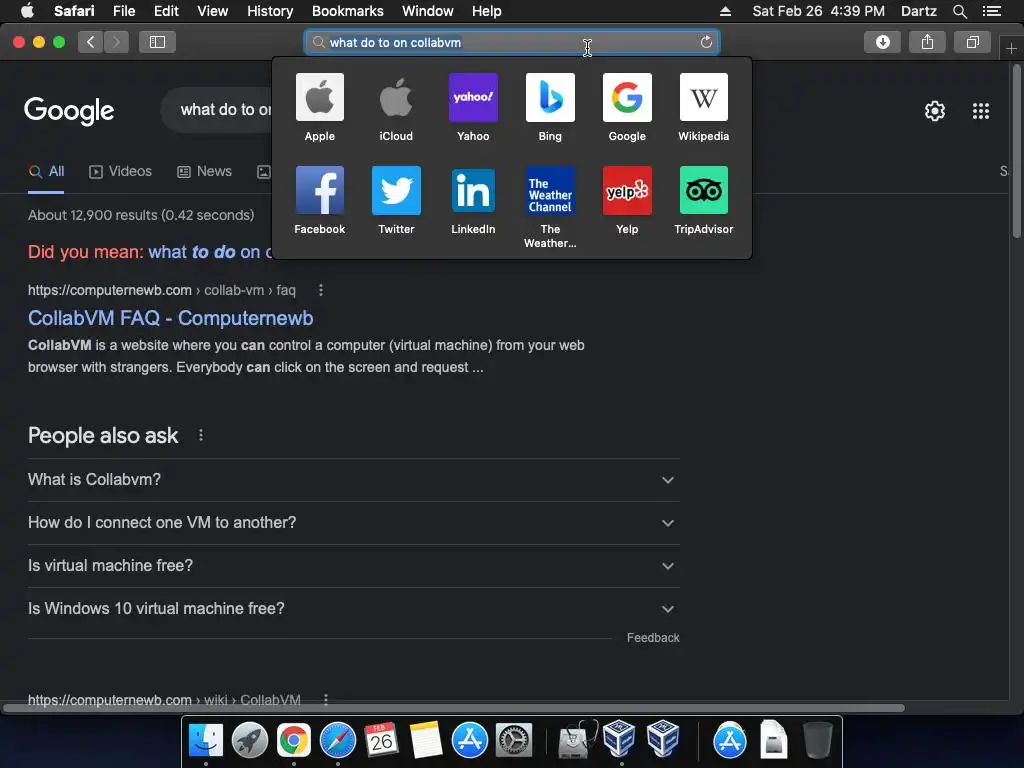Open the Apple menu
Screen dimensions: 1024x768
point(27,10)
